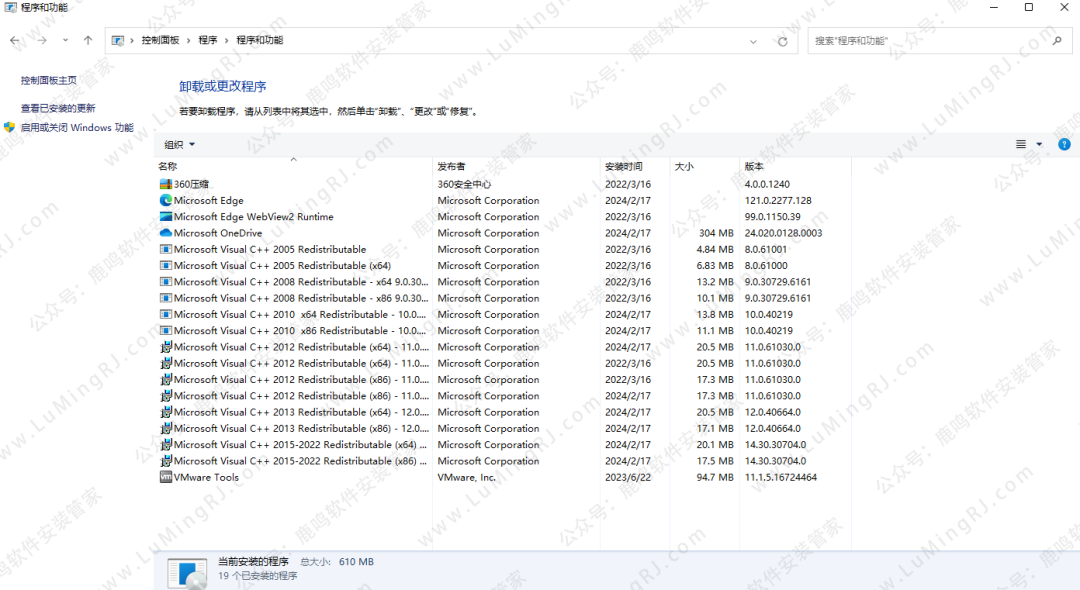Select the Microsoft Edge icon in list
Image resolution: width=1080 pixels, height=590 pixels.
coord(166,200)
